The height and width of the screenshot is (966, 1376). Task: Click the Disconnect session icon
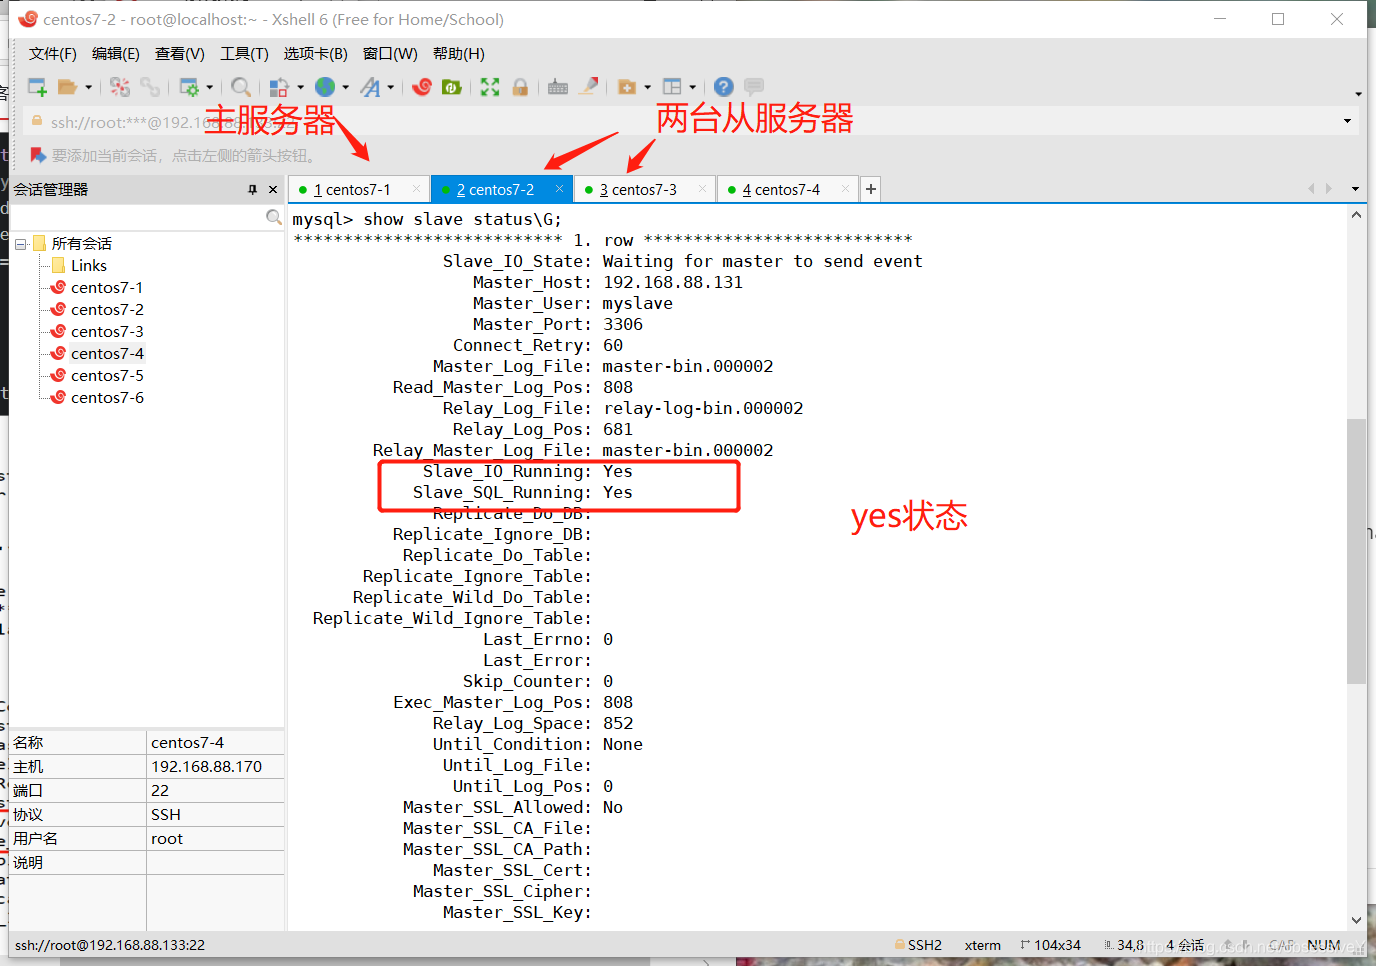click(120, 87)
